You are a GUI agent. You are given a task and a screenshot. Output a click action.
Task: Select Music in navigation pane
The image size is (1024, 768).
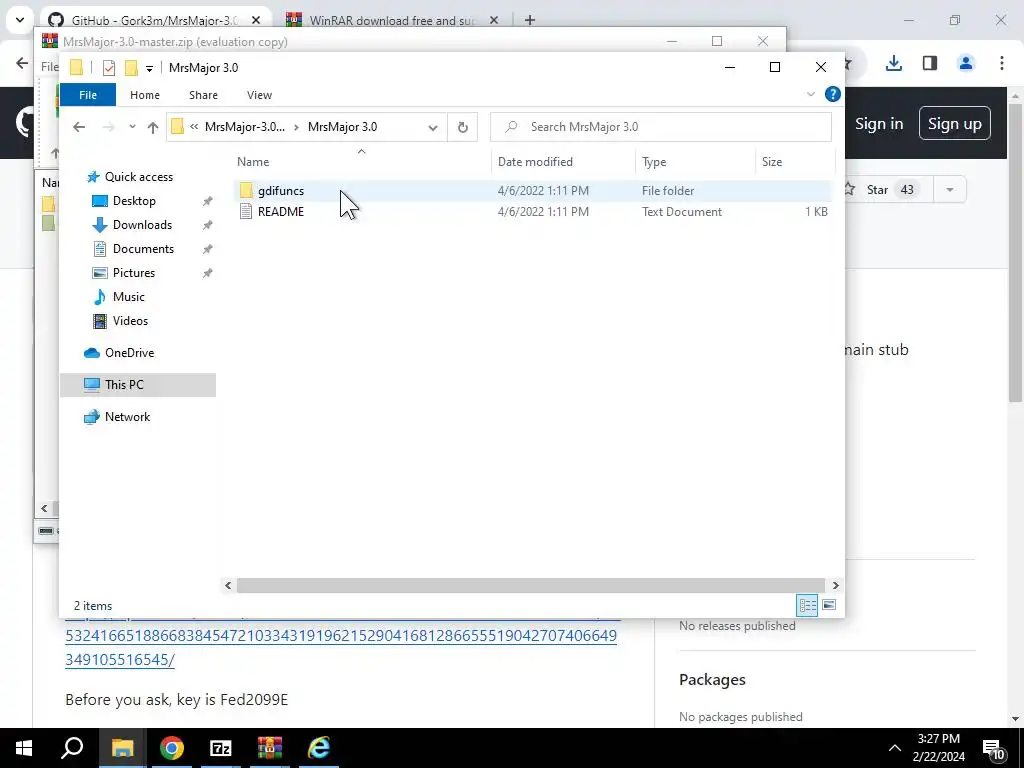128,296
